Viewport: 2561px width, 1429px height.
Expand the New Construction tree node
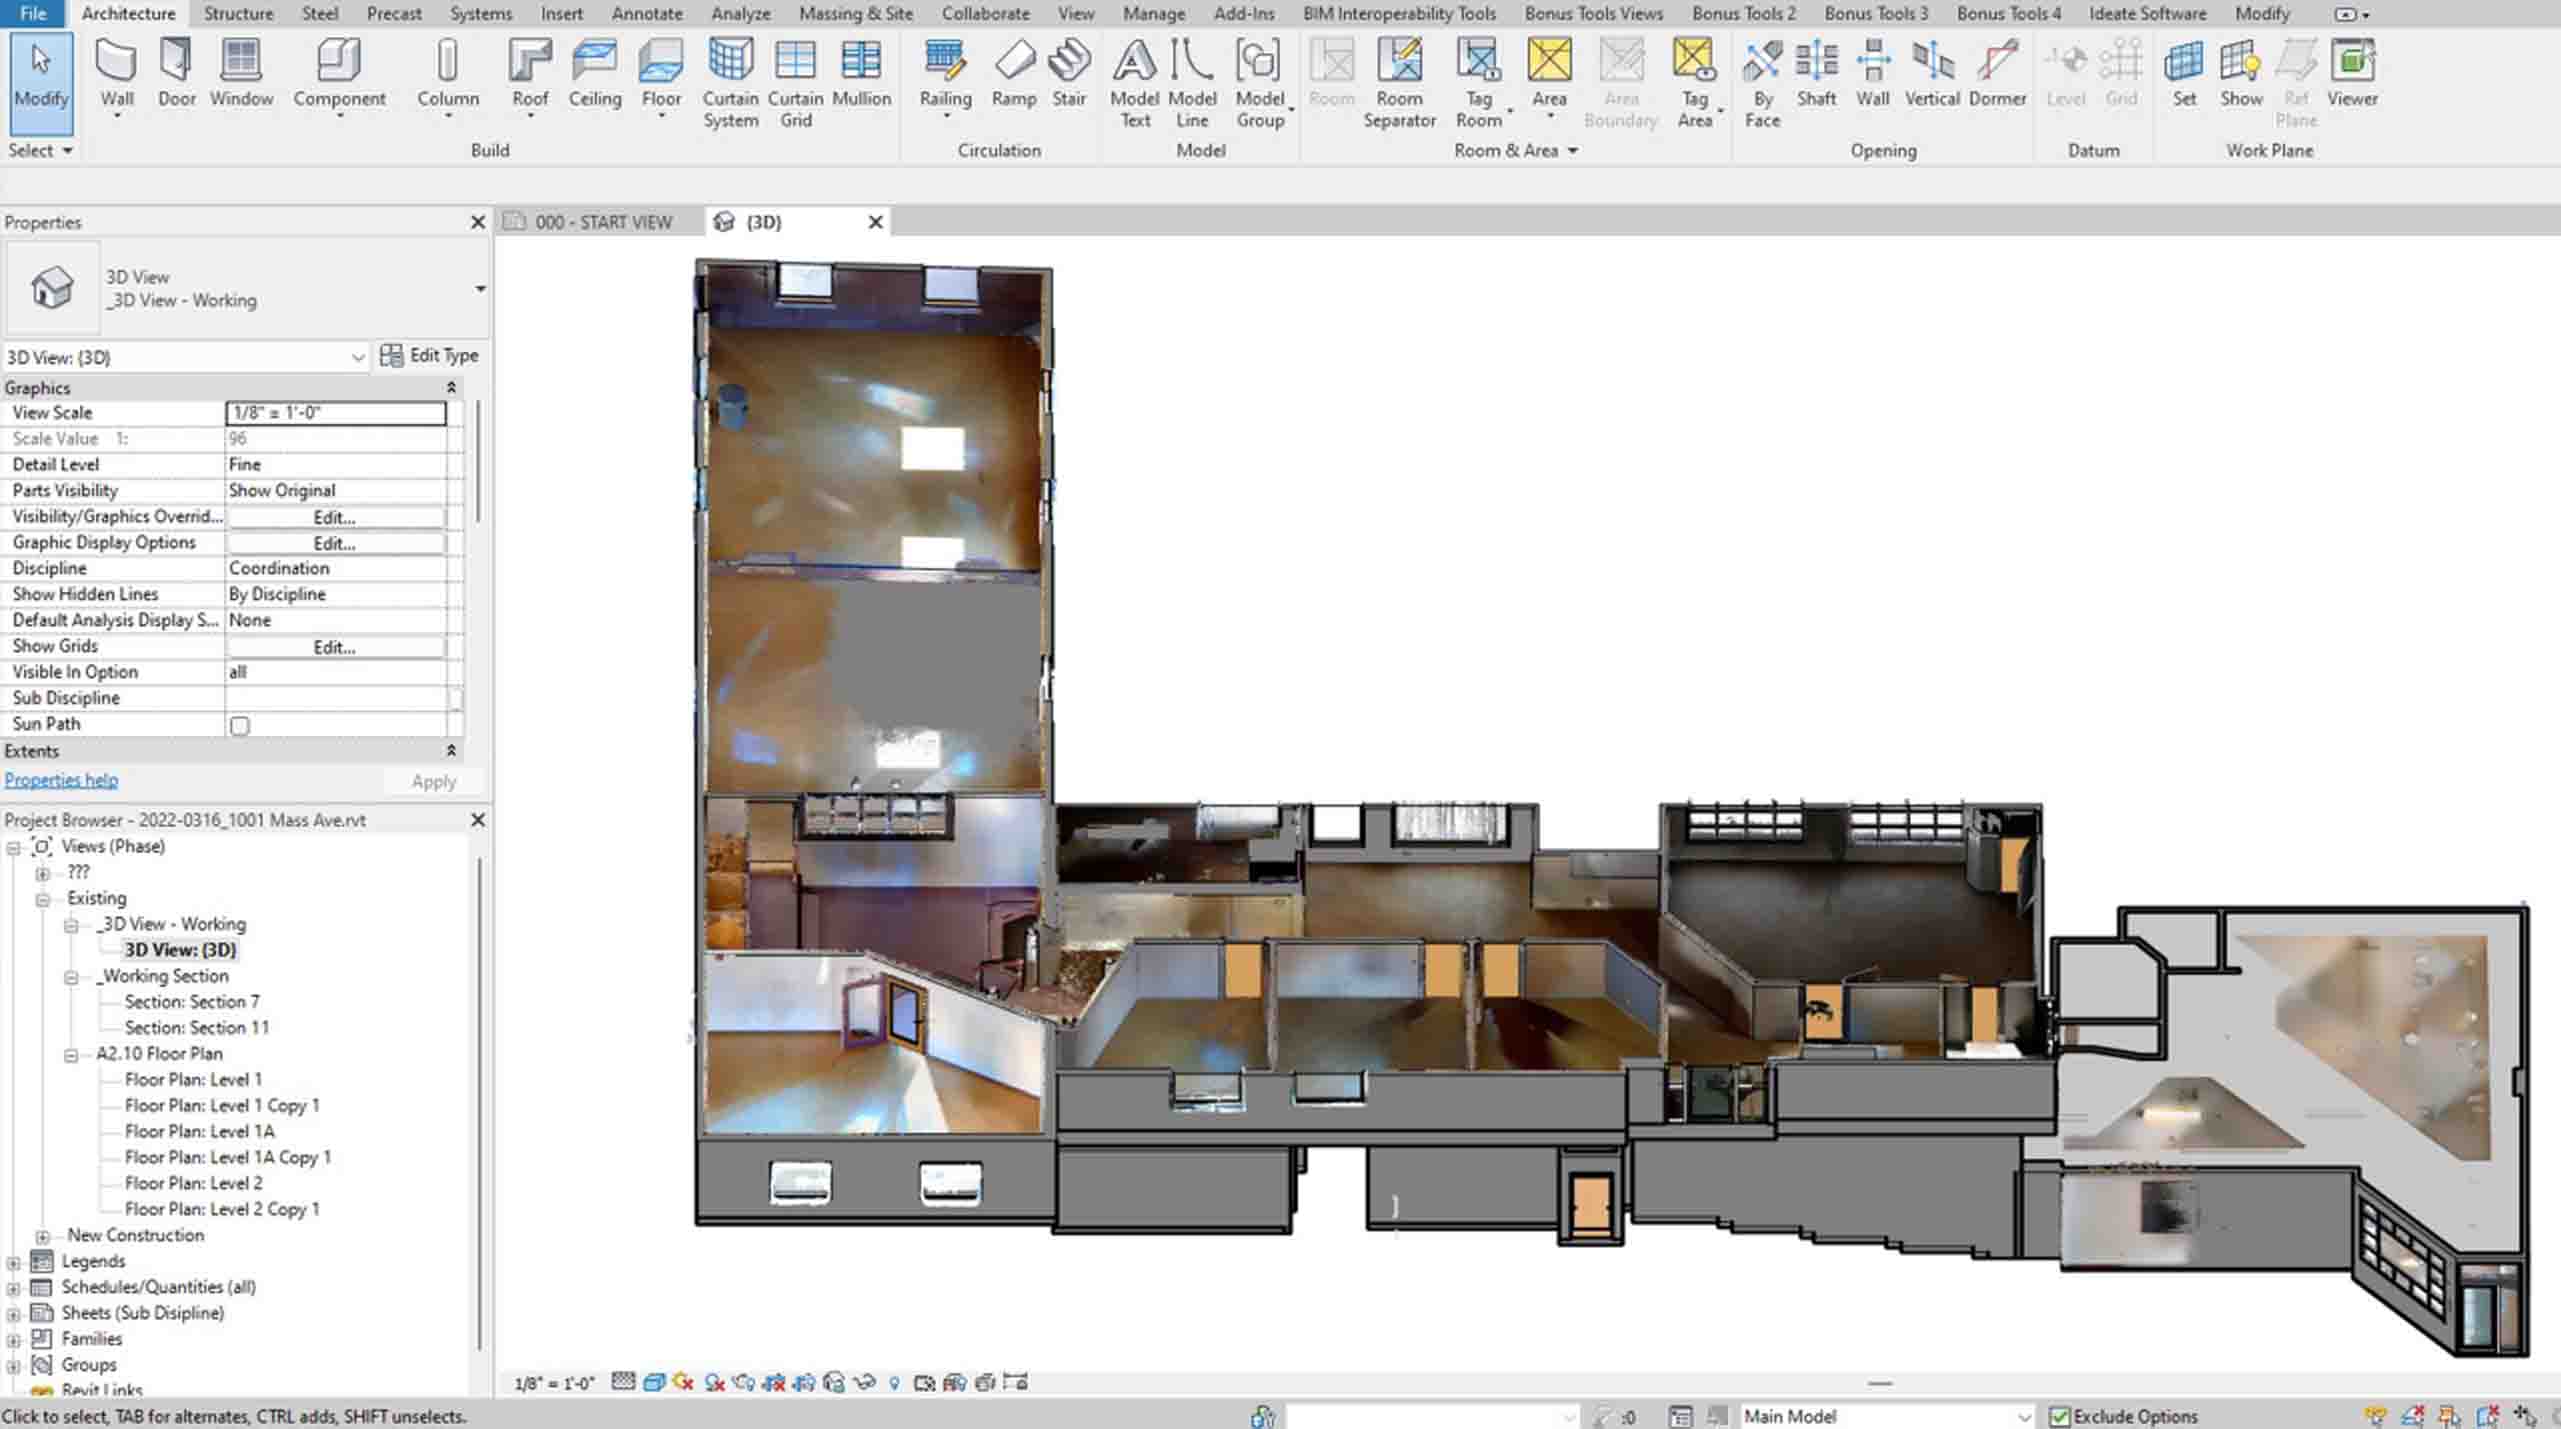click(42, 1236)
